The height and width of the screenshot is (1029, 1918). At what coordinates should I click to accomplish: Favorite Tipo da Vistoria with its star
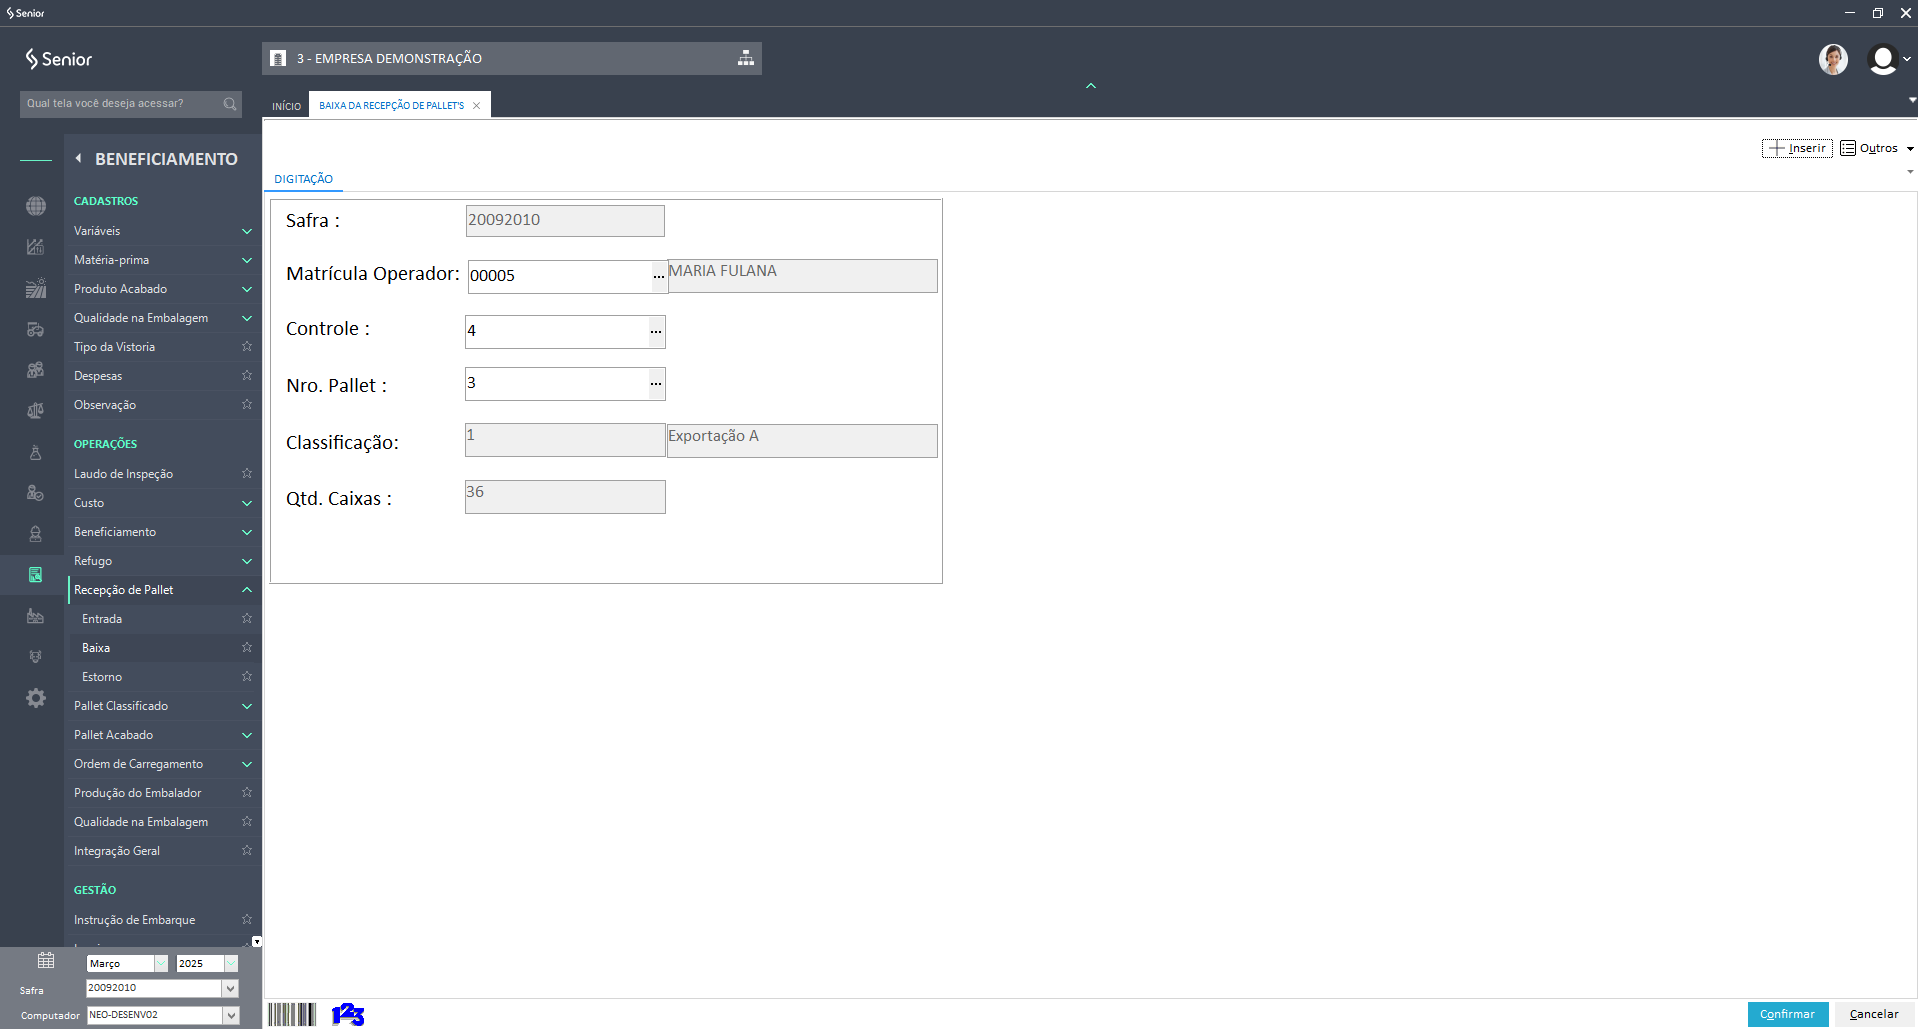247,347
